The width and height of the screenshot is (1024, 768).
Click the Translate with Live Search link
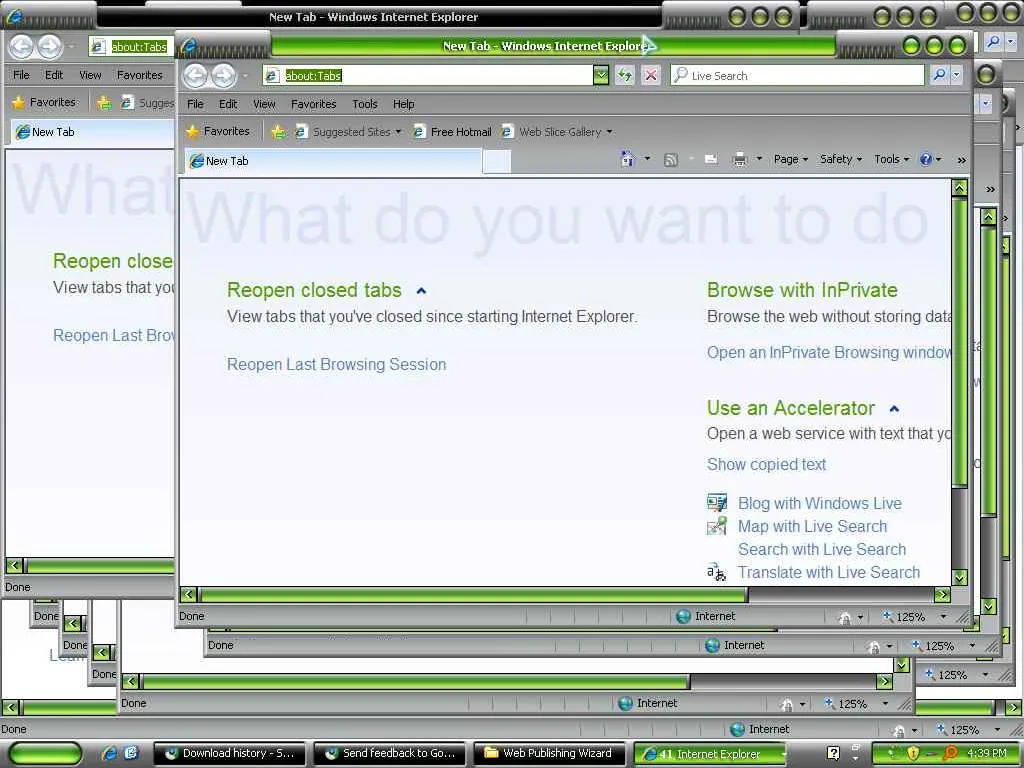click(829, 573)
